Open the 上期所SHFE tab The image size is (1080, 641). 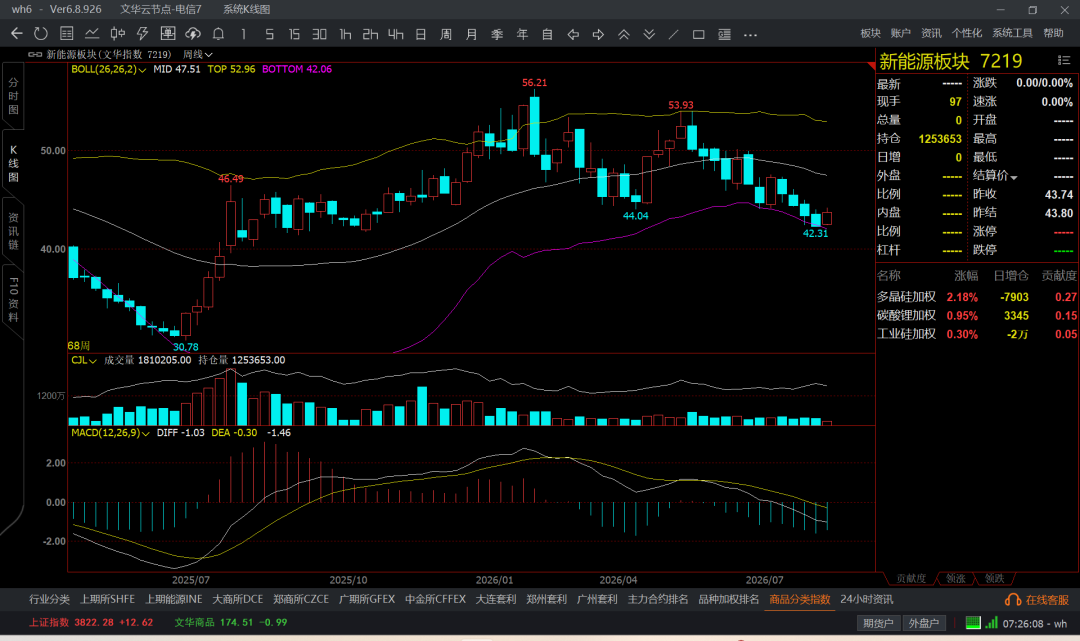(107, 599)
